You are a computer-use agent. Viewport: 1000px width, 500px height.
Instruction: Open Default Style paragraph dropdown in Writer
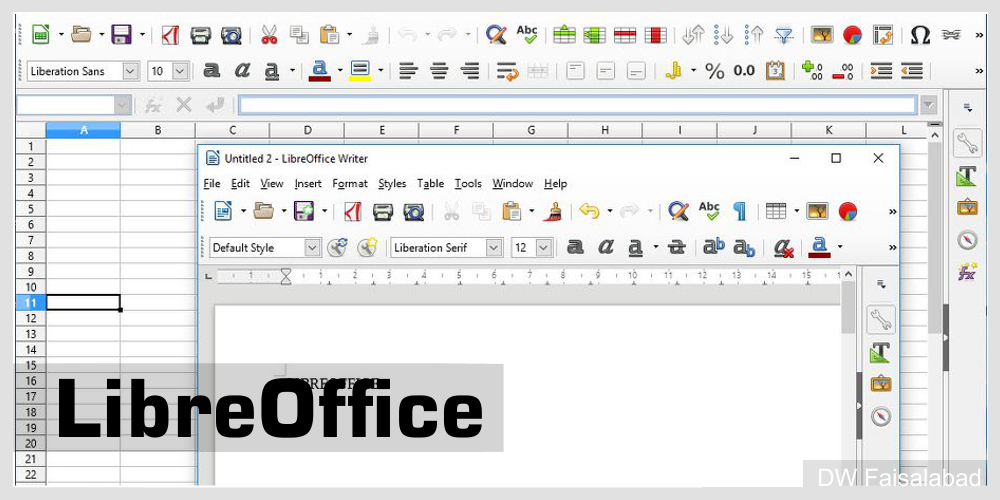click(312, 247)
